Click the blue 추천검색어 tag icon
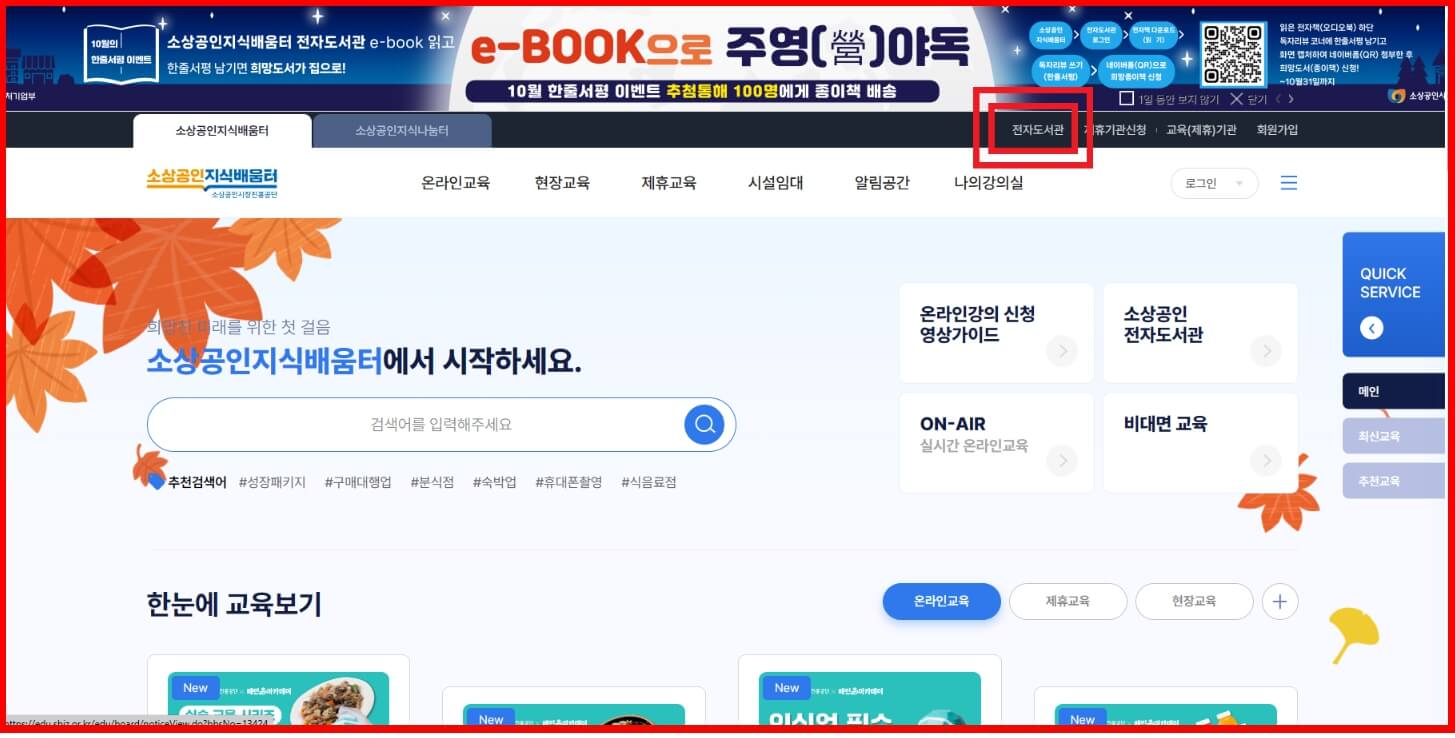 tap(156, 482)
